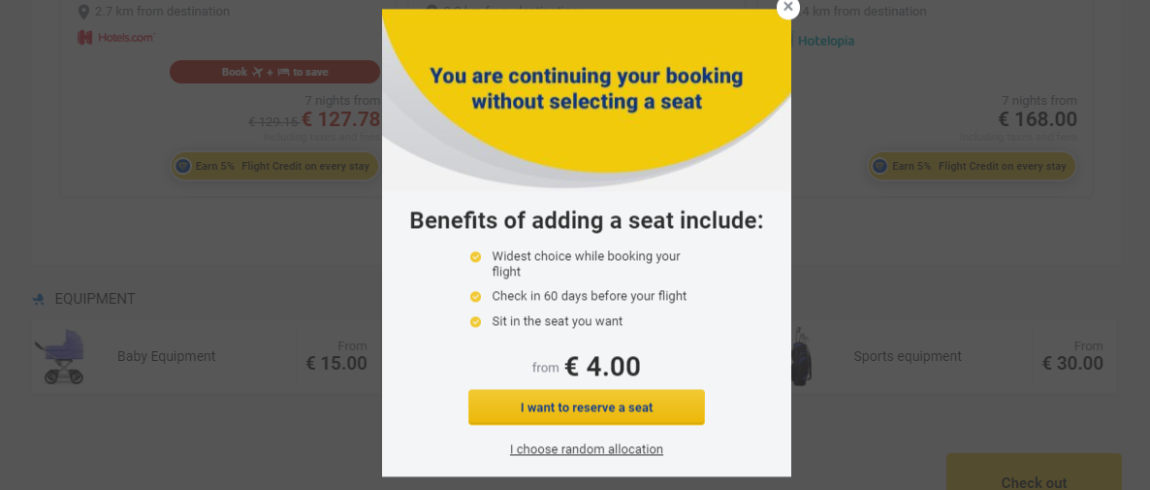Click the sports golf bag image
Viewport: 1150px width, 490px height.
(801, 356)
